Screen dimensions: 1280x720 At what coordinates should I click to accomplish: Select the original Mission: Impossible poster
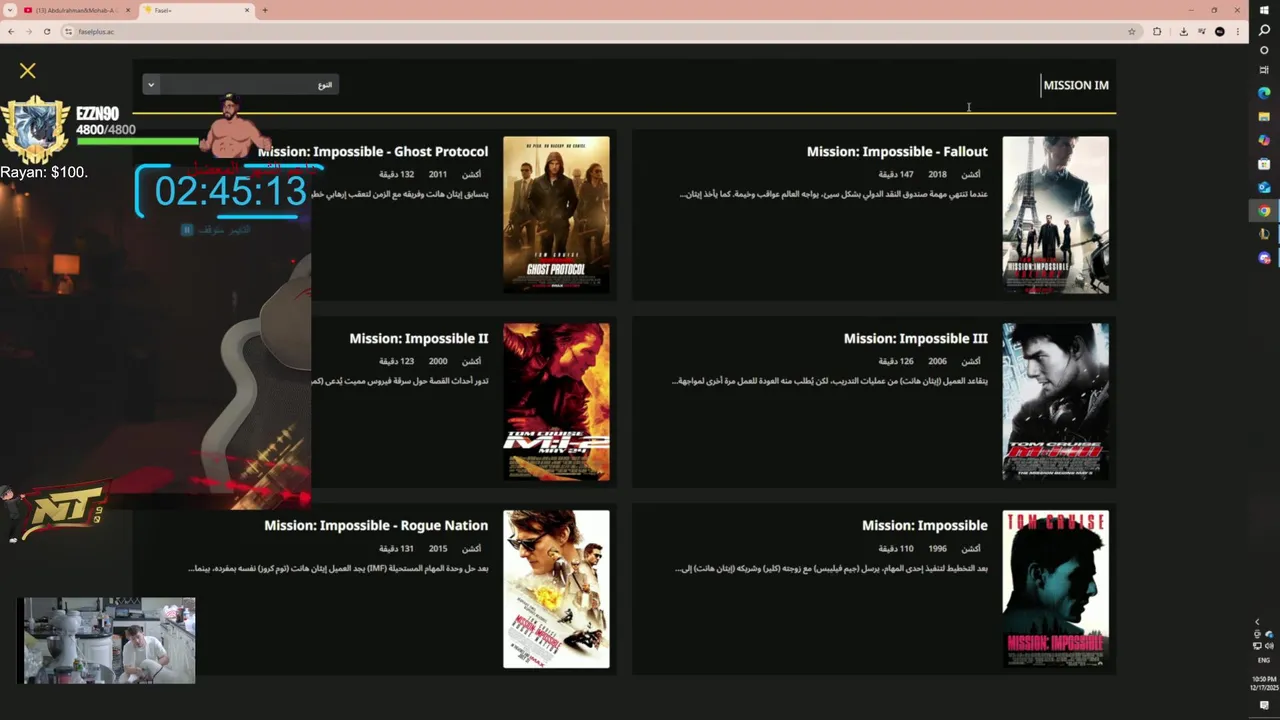(x=1056, y=589)
